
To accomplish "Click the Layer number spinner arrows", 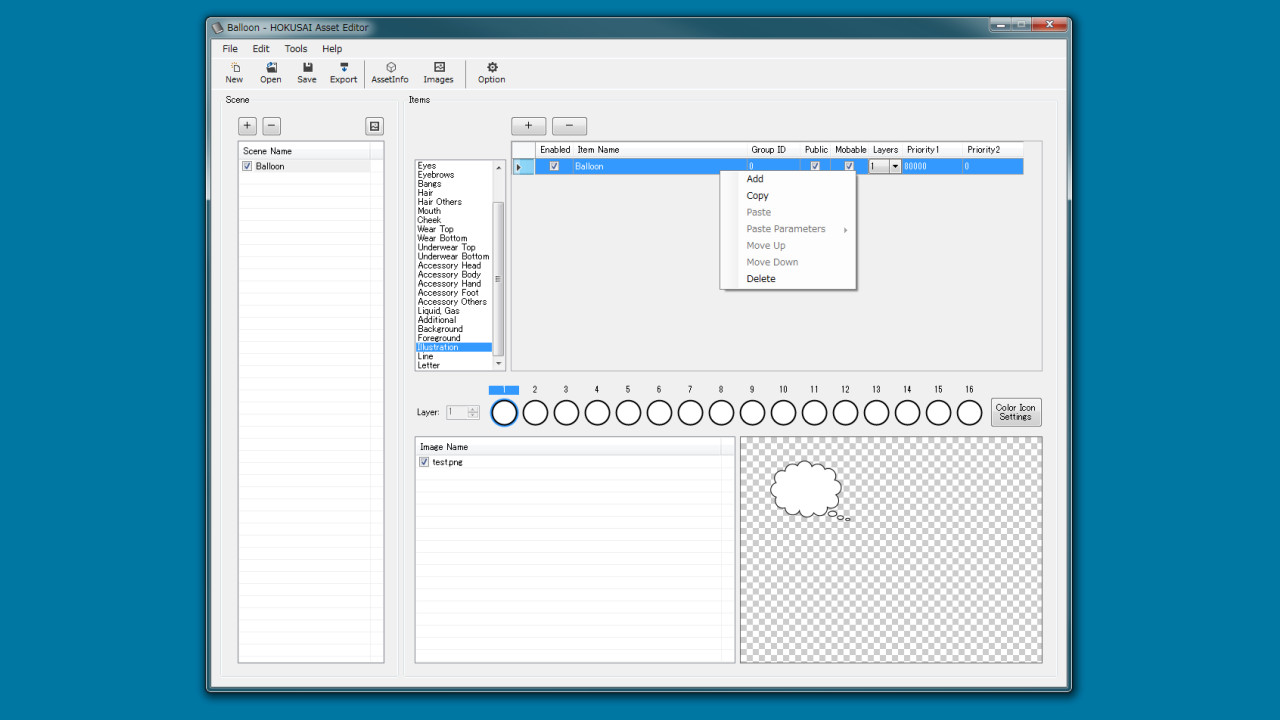I will tap(473, 412).
